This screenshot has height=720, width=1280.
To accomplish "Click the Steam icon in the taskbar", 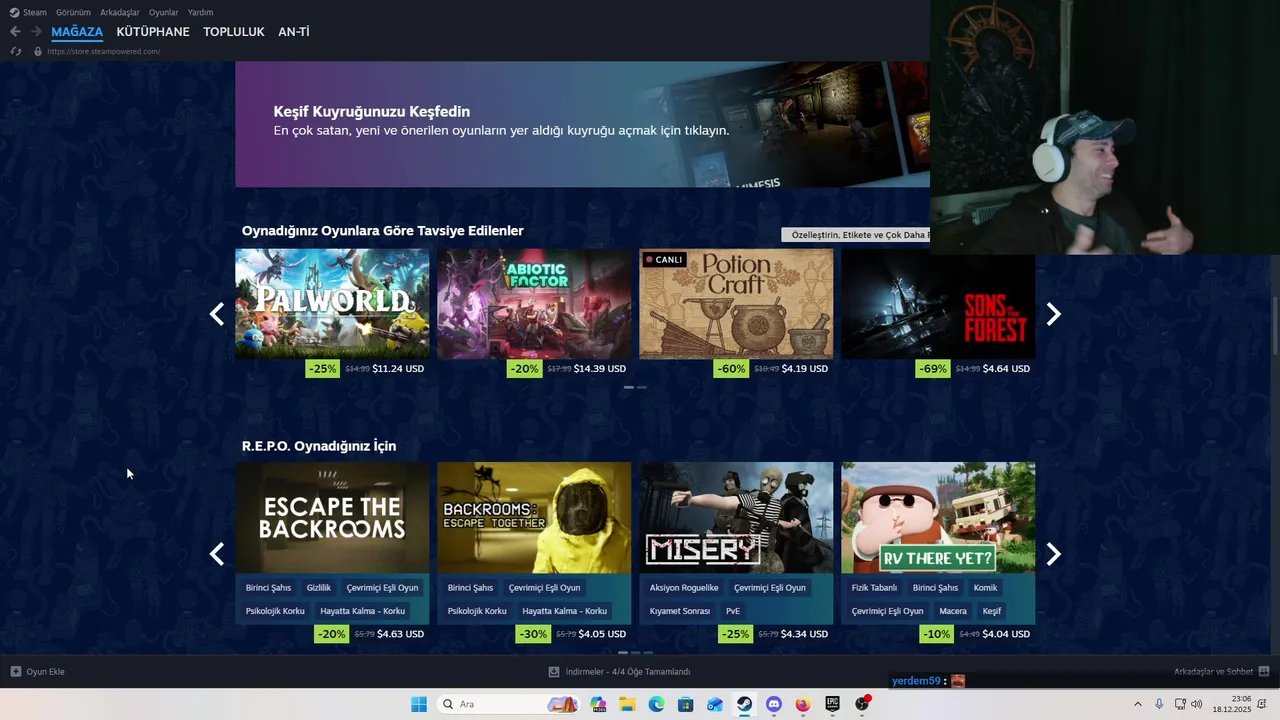I will (745, 704).
